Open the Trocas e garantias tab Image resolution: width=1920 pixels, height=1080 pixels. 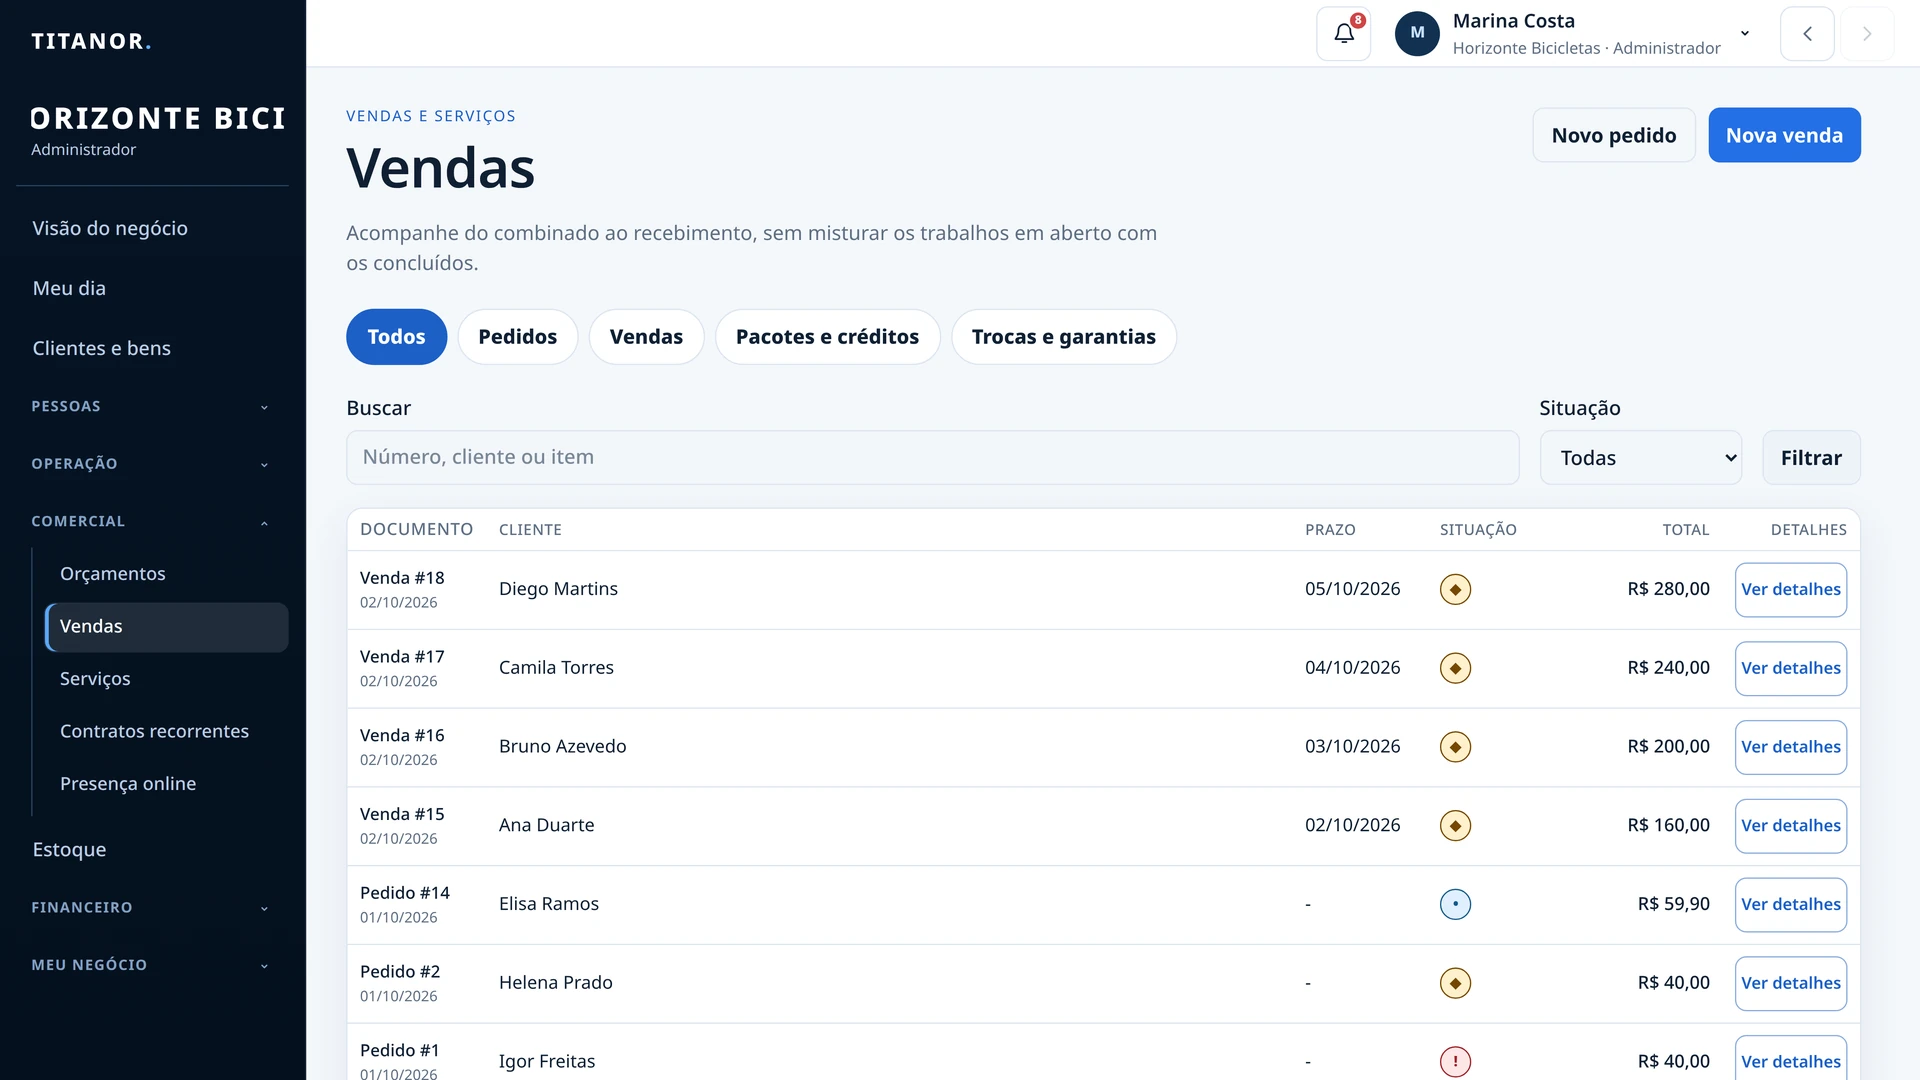point(1063,337)
